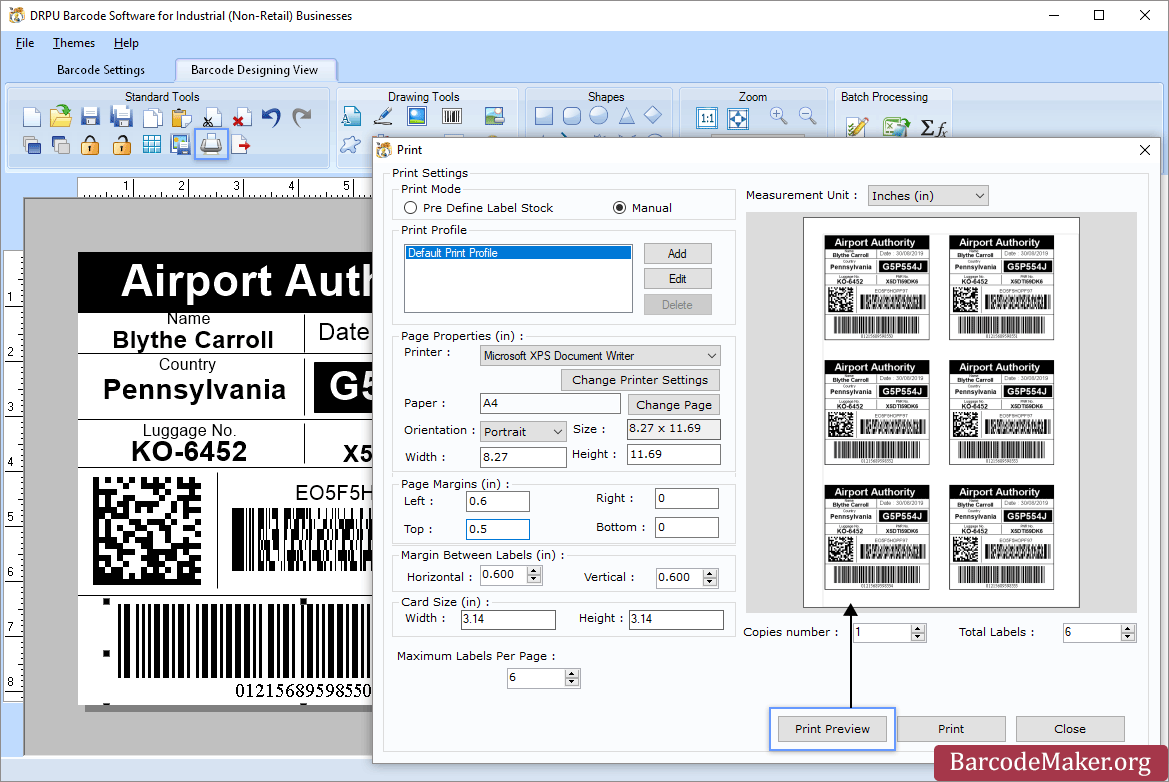
Task: Decrease the Total Labels value
Action: click(1128, 637)
